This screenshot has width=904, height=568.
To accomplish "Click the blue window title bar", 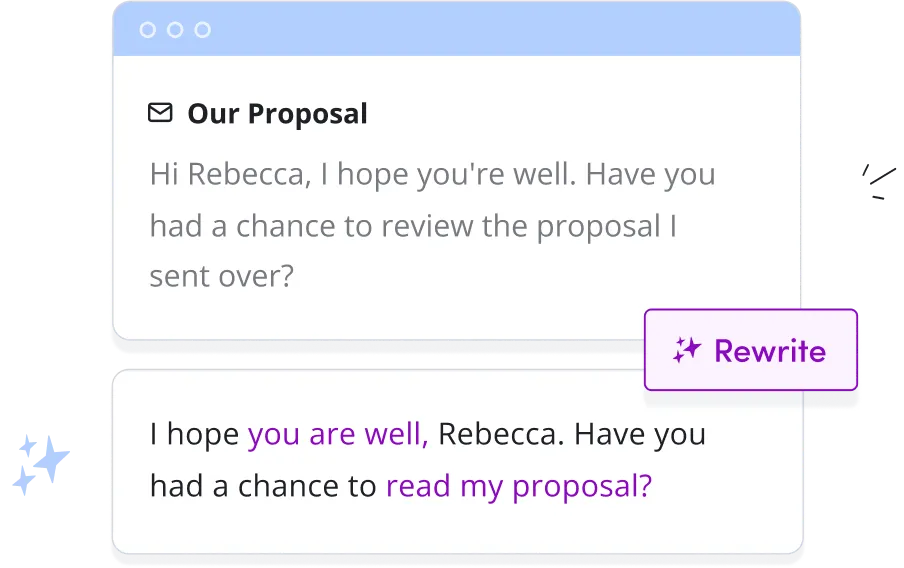I will tap(457, 29).
